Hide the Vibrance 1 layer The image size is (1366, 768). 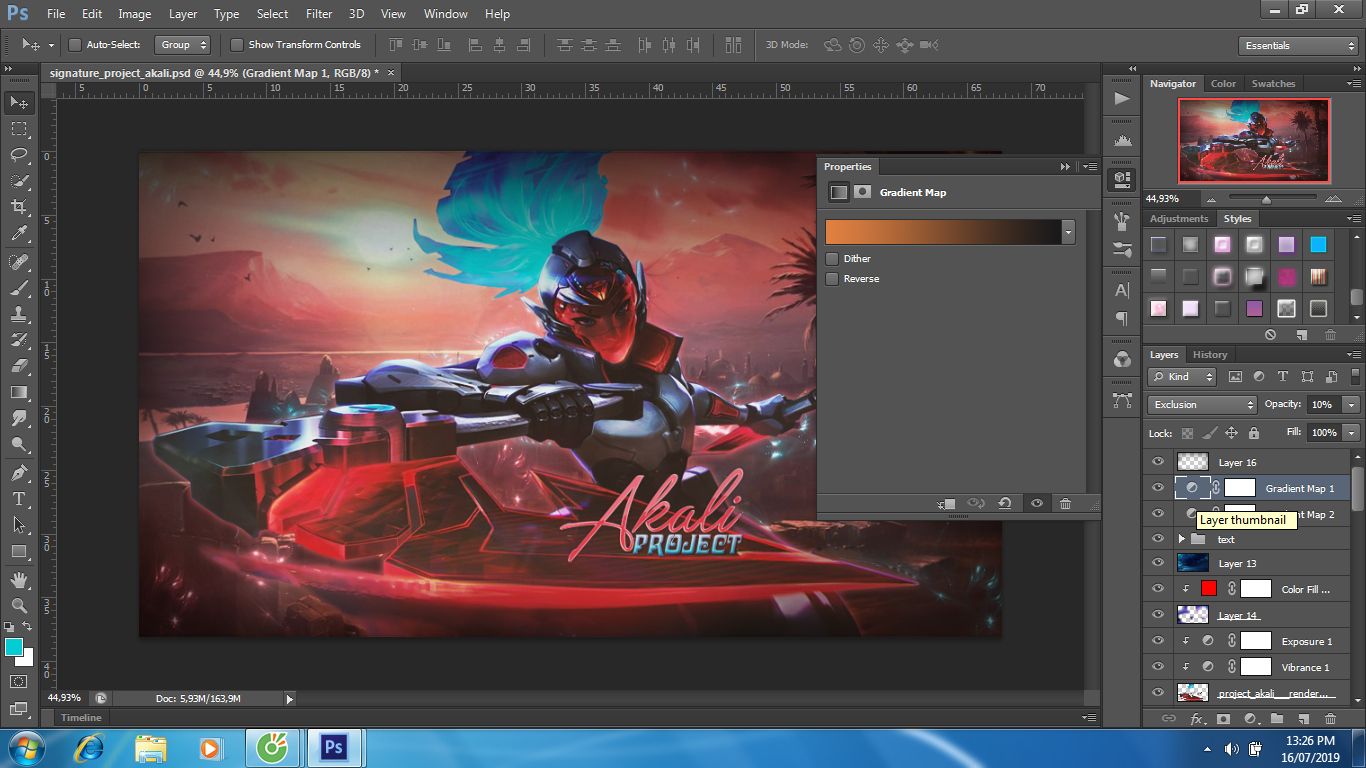point(1158,667)
